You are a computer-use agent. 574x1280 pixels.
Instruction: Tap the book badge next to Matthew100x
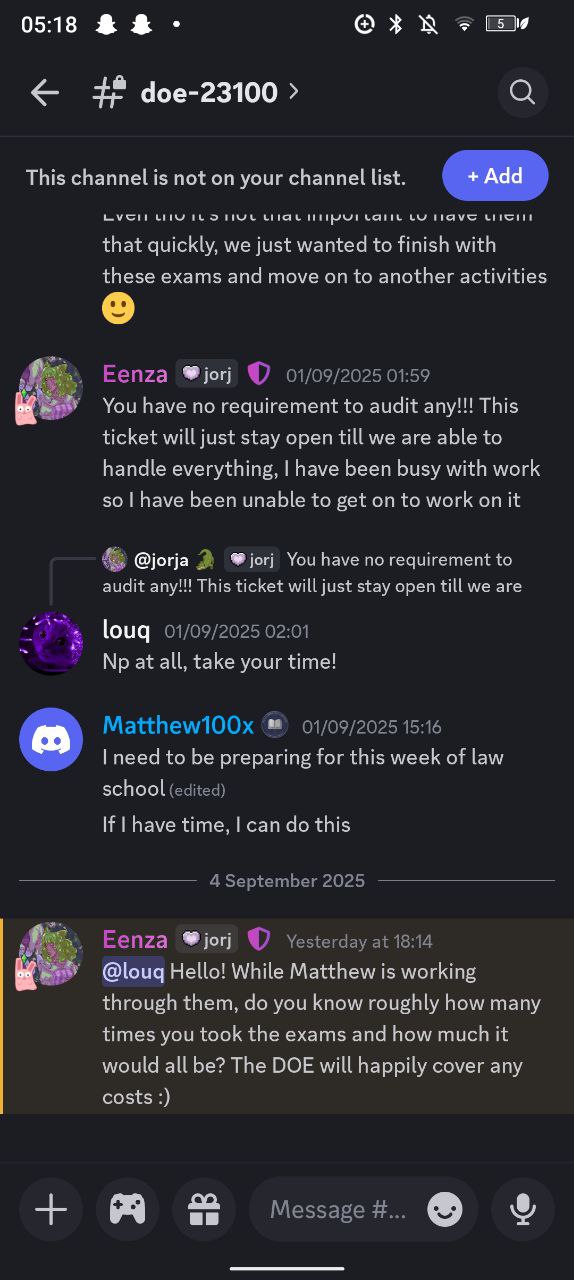(275, 725)
